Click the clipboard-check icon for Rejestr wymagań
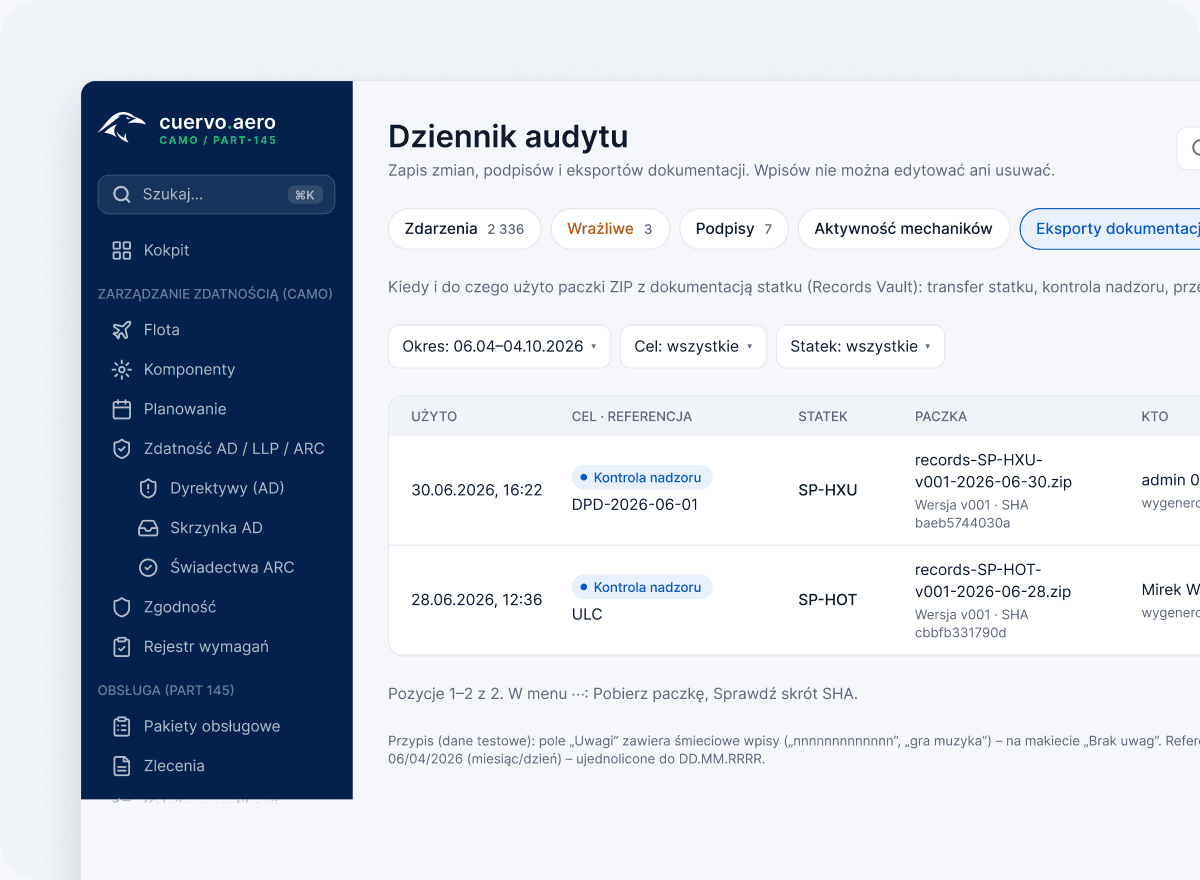 (x=122, y=647)
